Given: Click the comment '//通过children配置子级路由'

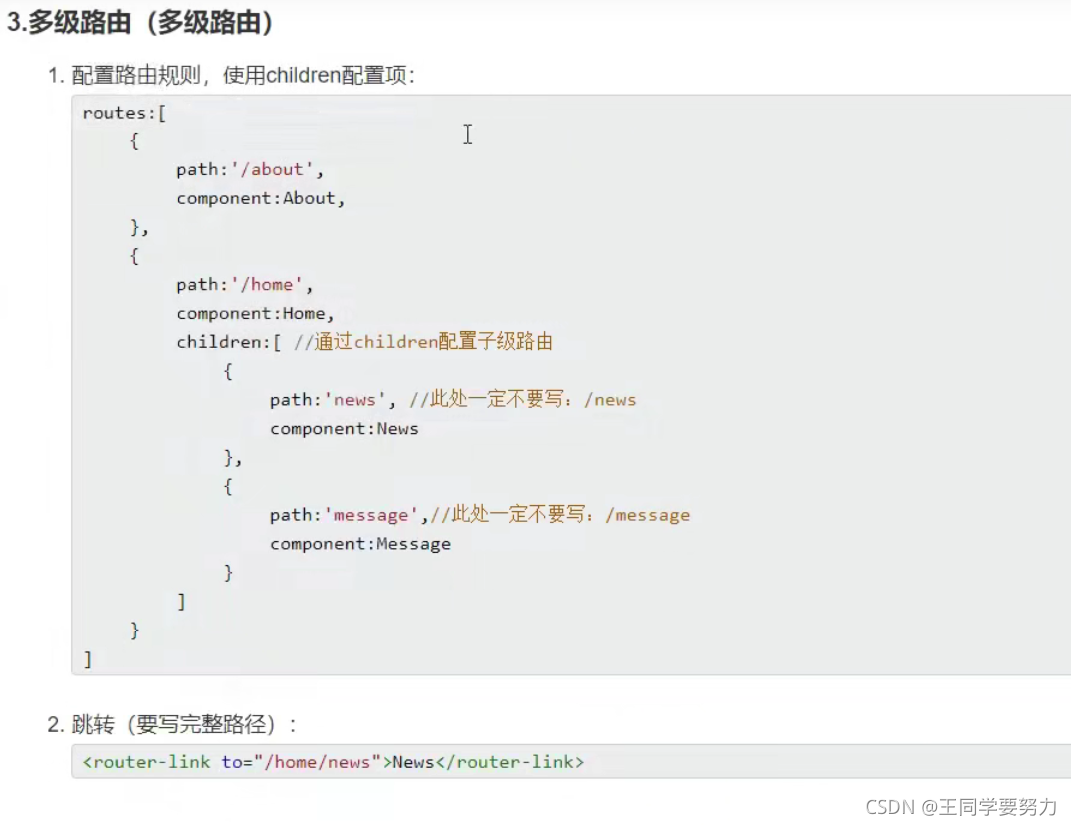Looking at the screenshot, I should pos(423,341).
